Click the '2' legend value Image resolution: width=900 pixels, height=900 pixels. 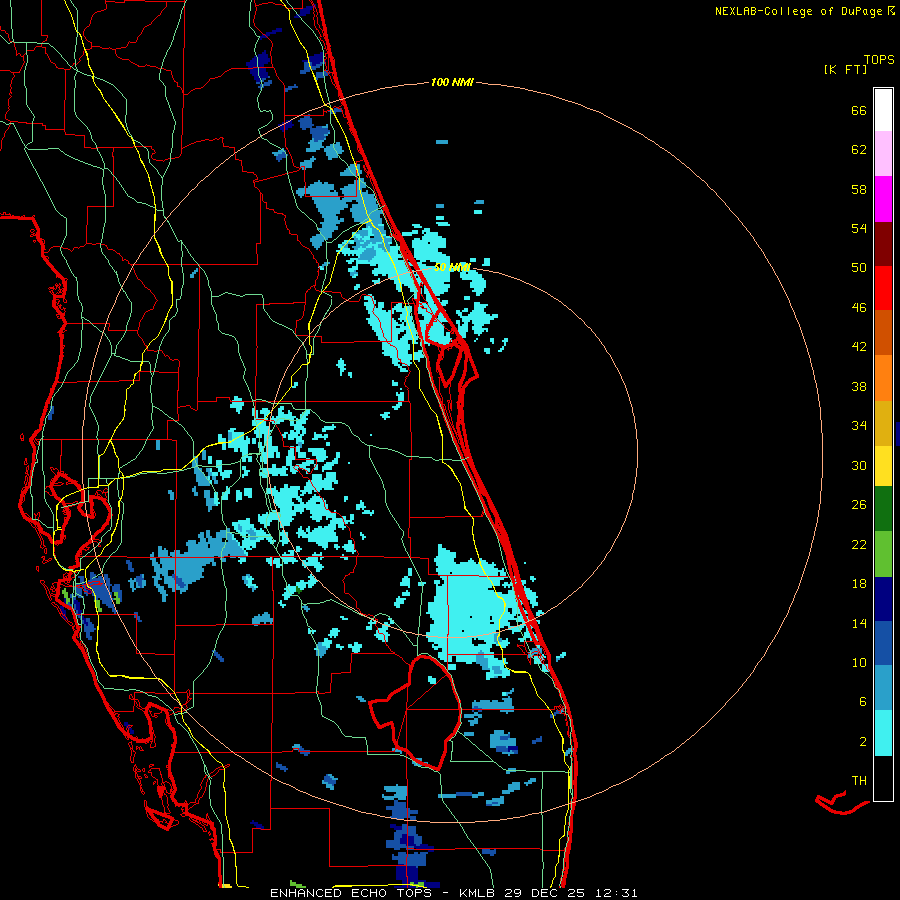click(863, 741)
